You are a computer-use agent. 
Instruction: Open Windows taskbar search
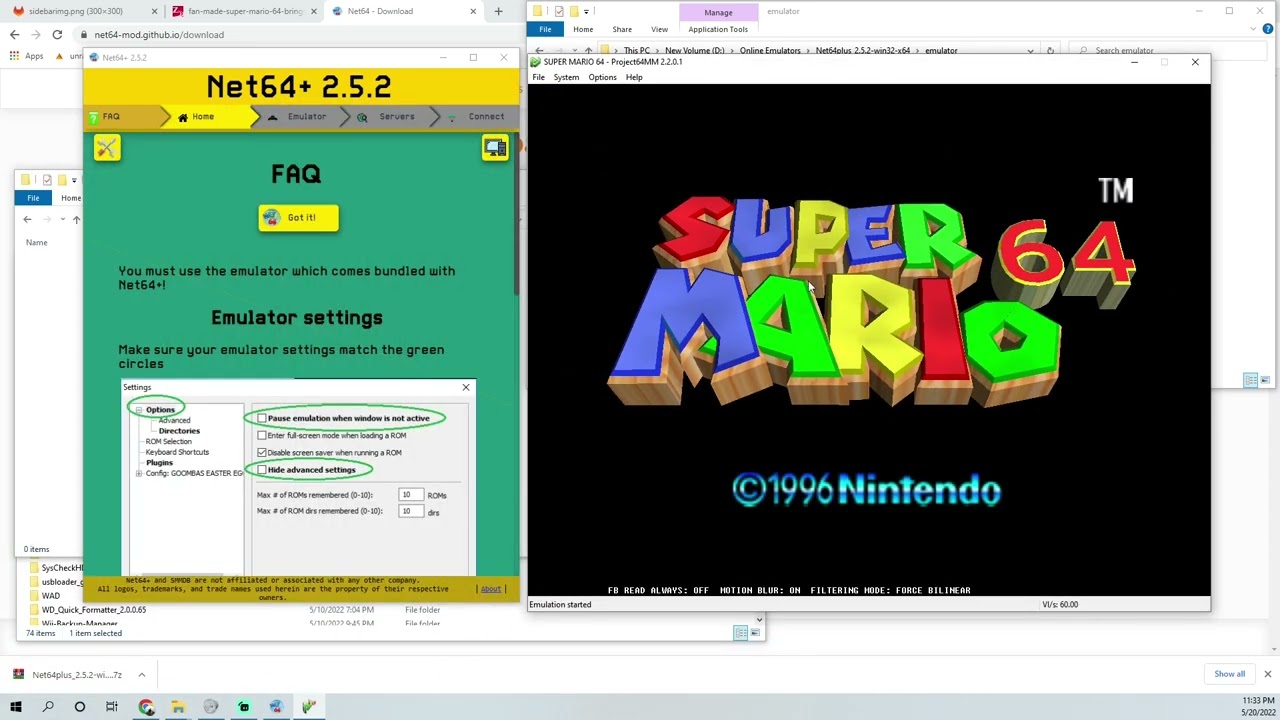click(x=48, y=707)
